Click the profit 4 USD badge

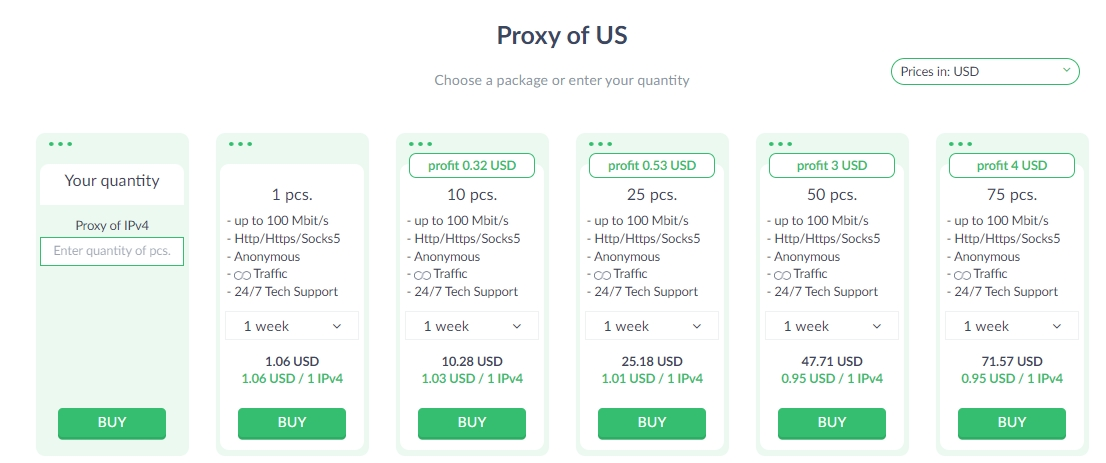(1011, 166)
